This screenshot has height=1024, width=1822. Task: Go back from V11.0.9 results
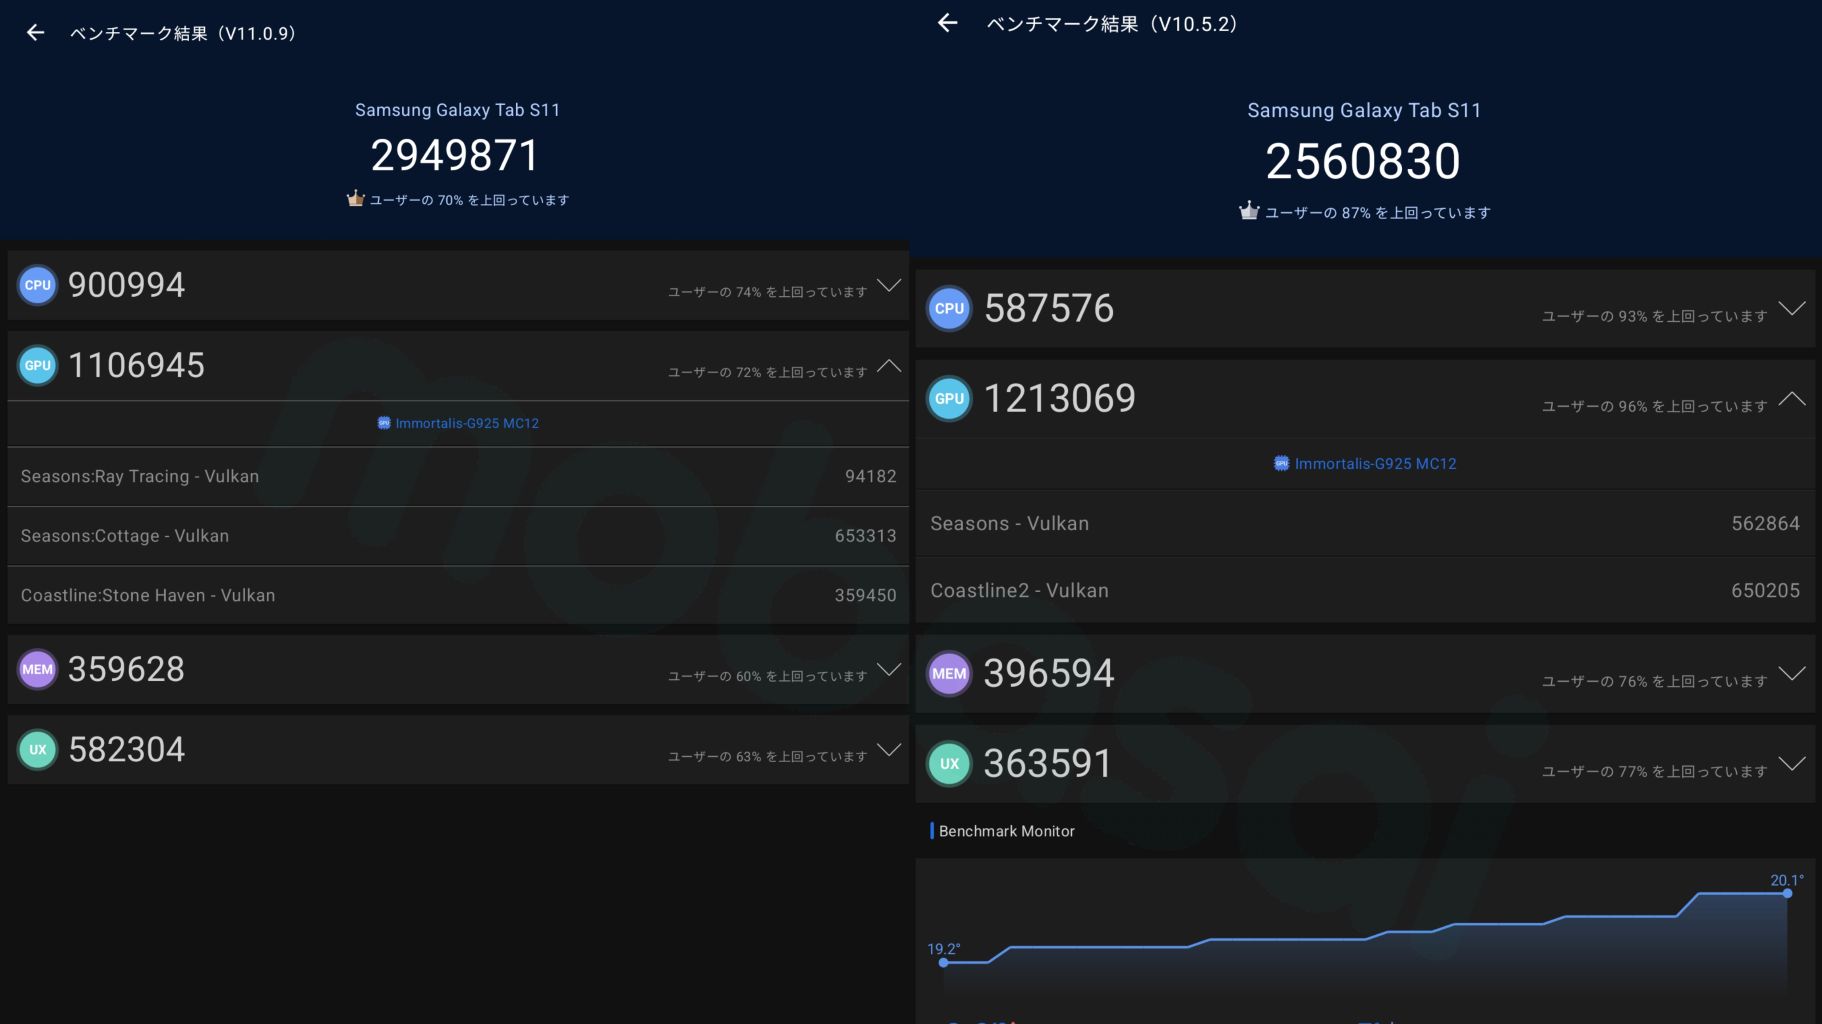(x=35, y=33)
